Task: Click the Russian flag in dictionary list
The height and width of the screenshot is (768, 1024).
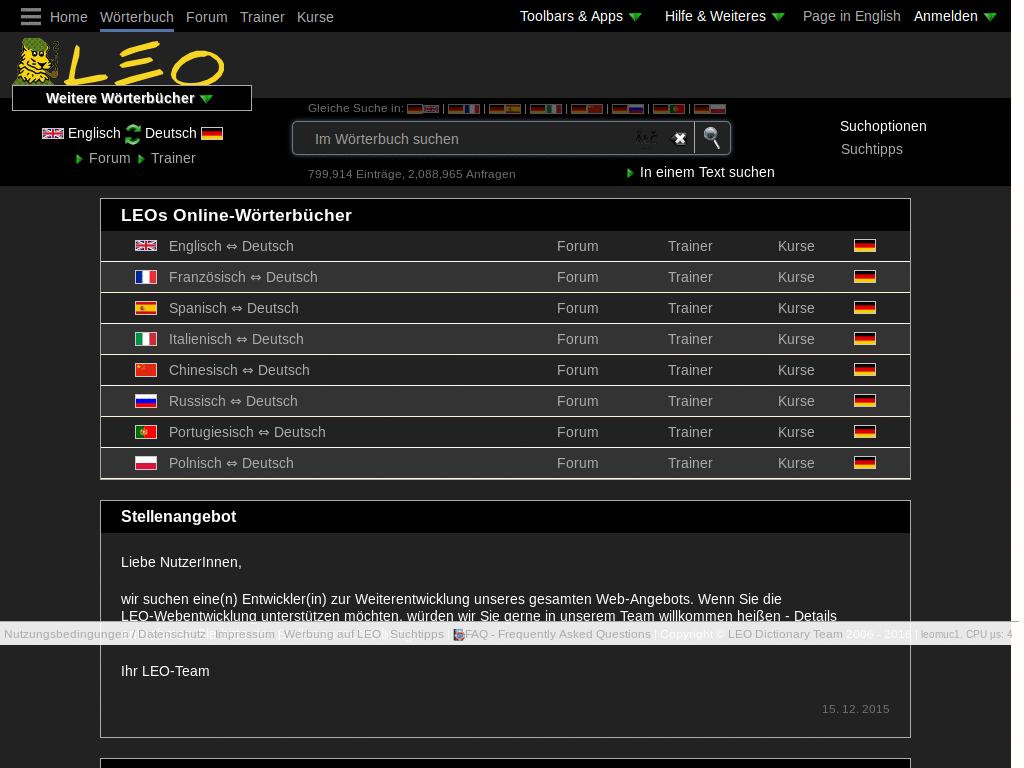Action: [146, 401]
